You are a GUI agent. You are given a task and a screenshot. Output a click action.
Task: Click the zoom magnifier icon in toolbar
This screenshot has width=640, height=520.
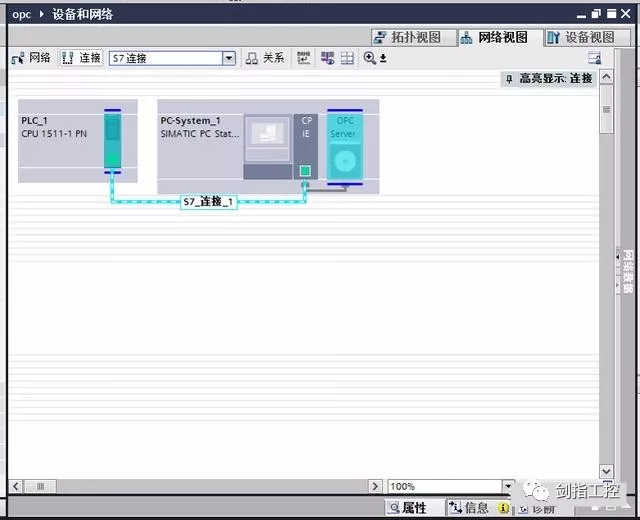(x=370, y=58)
